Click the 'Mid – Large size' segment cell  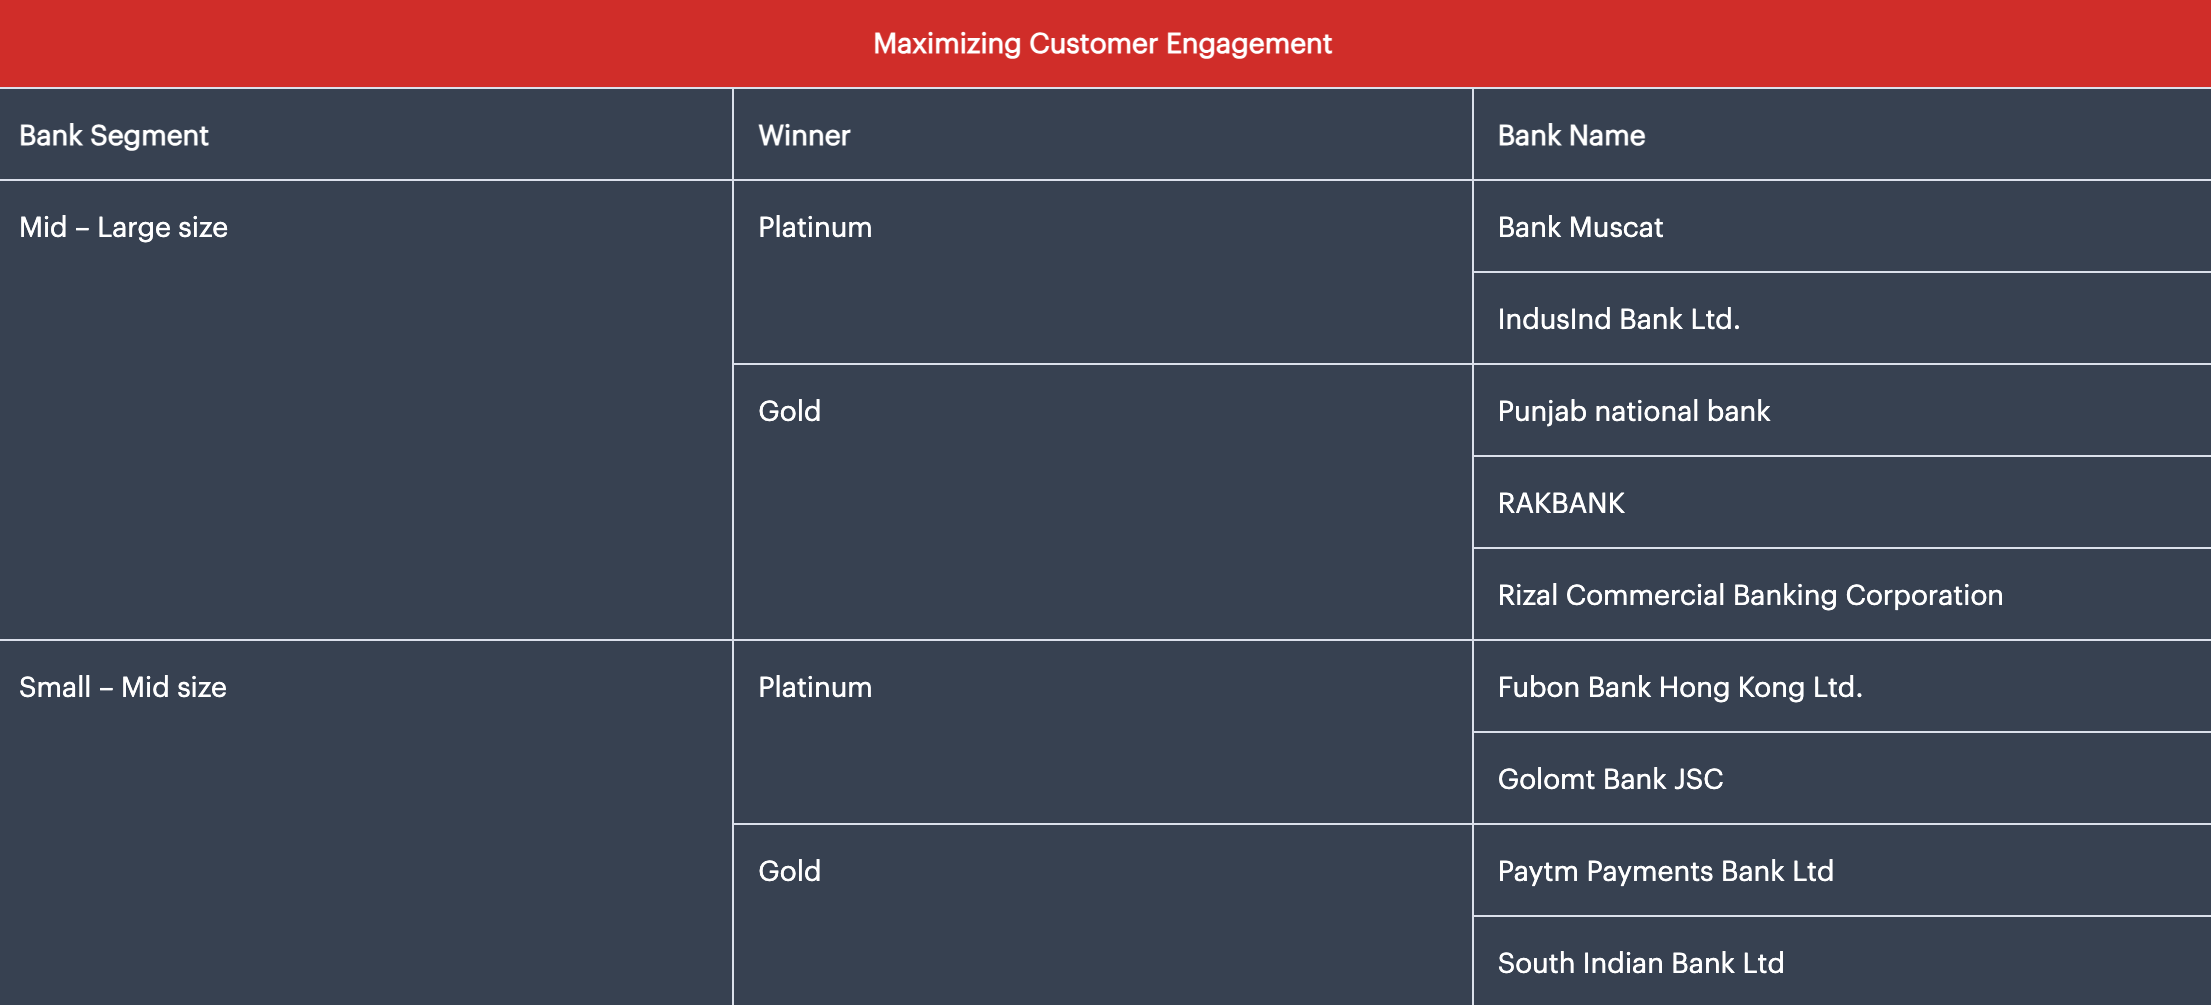coord(123,228)
